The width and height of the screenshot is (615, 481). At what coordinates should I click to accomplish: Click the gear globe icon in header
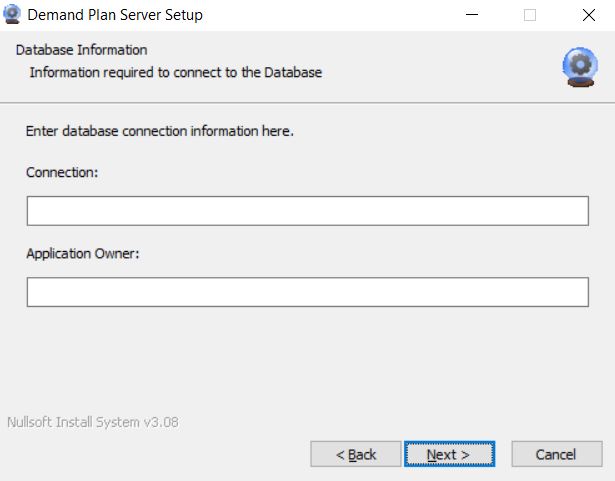click(579, 67)
